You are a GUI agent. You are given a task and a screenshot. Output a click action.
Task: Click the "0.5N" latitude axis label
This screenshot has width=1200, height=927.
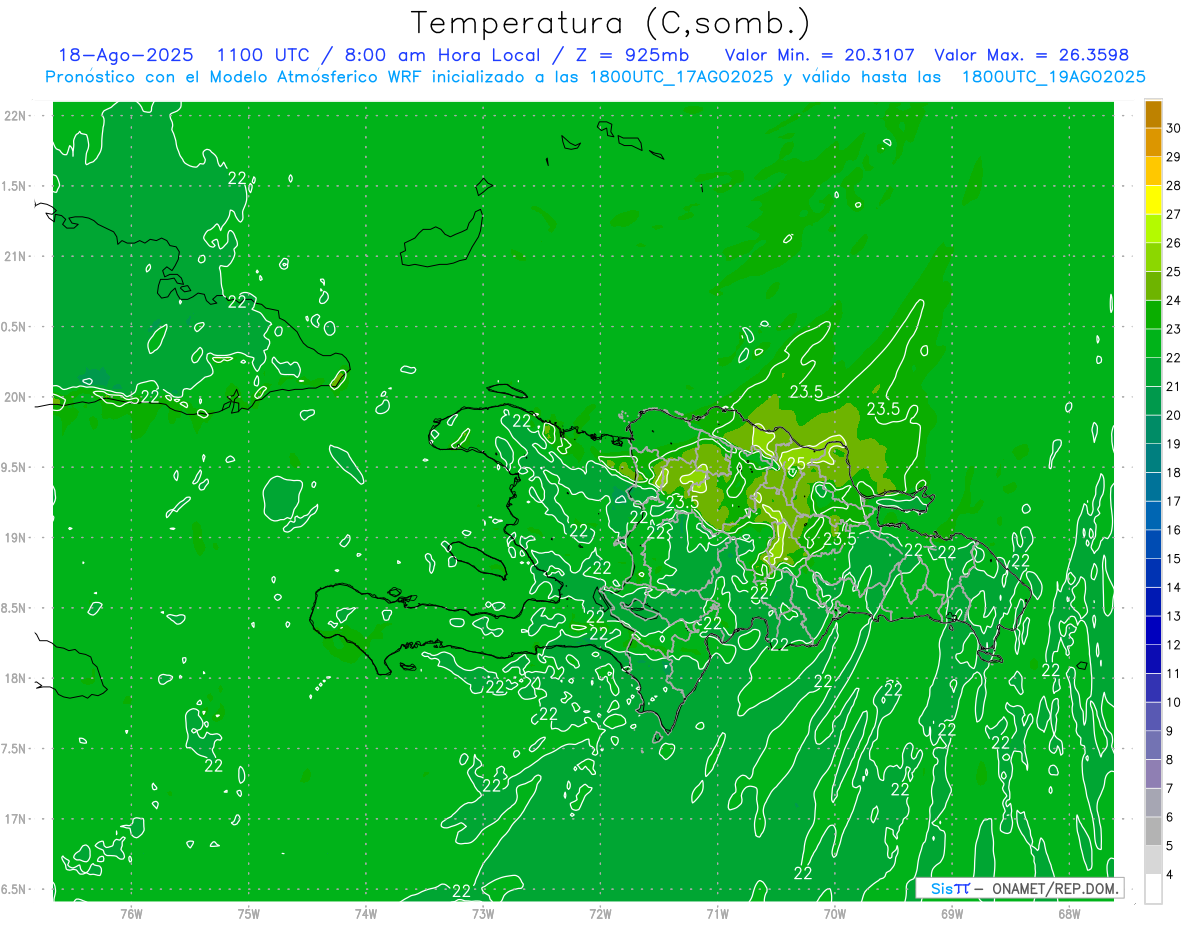(x=15, y=327)
